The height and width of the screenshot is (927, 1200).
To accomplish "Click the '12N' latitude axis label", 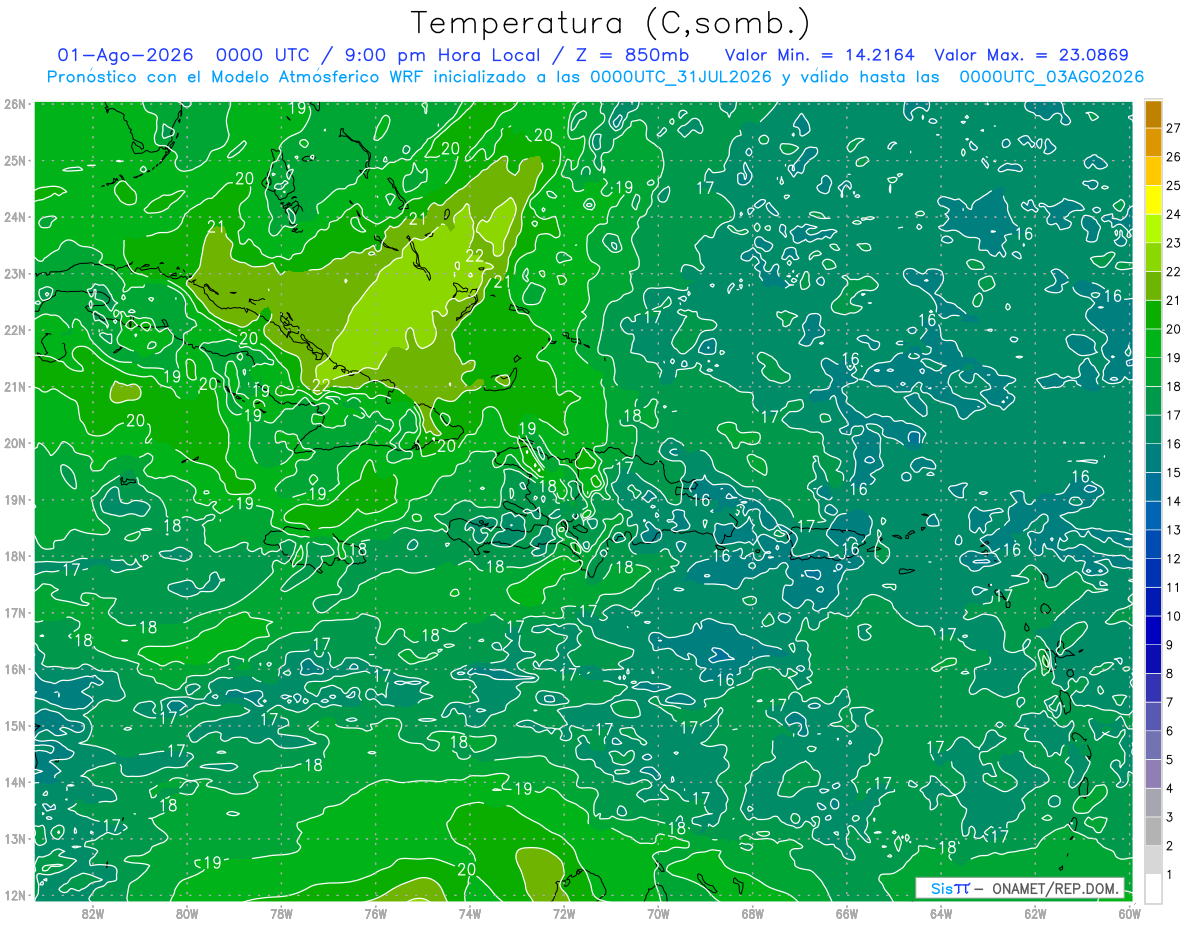I will pos(15,895).
